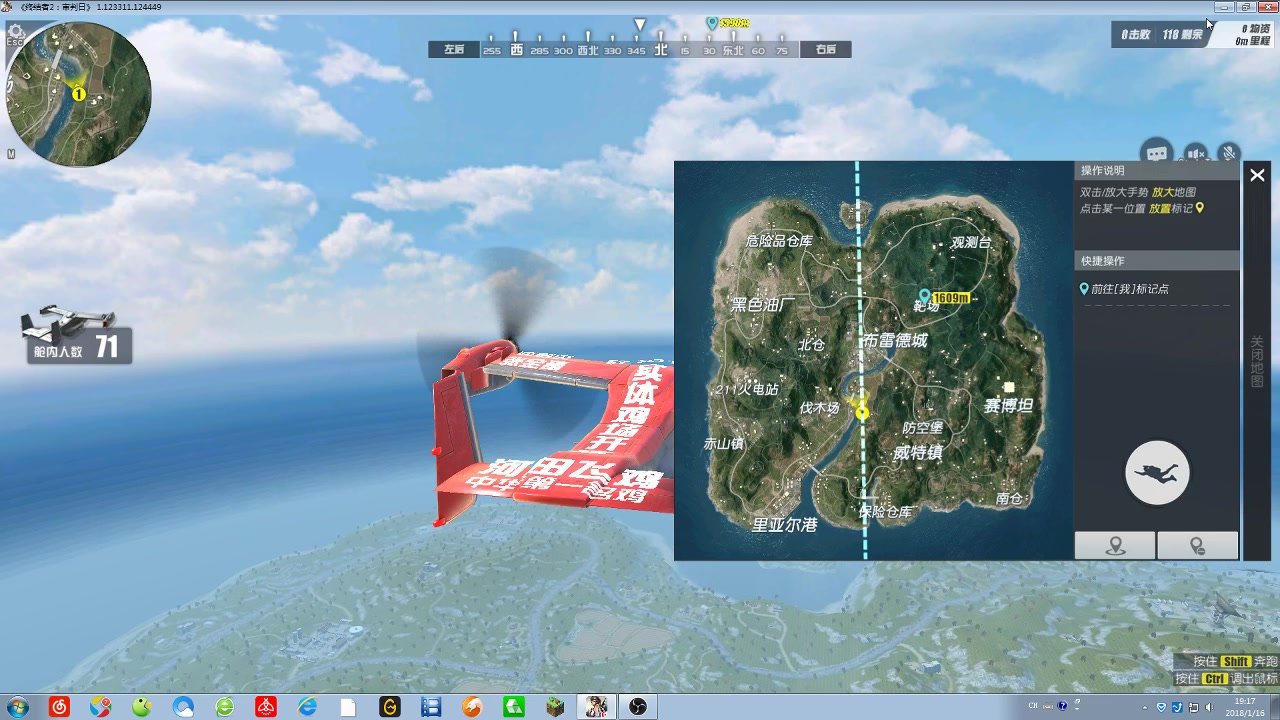
Task: Open the Minecraft grass block taskbar icon
Action: point(555,707)
